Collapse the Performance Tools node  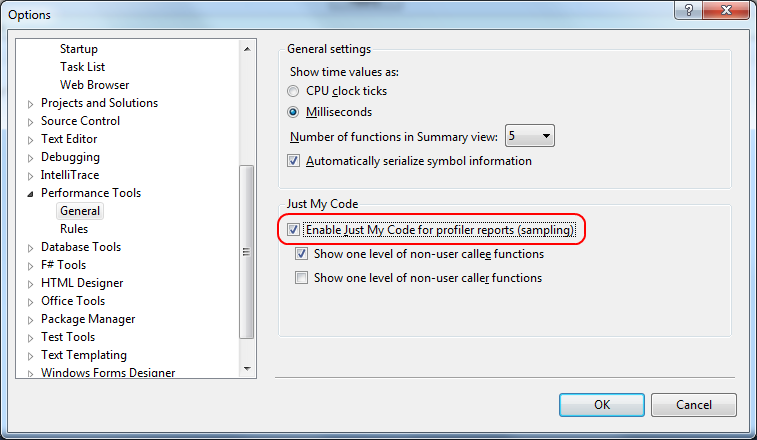coord(30,194)
